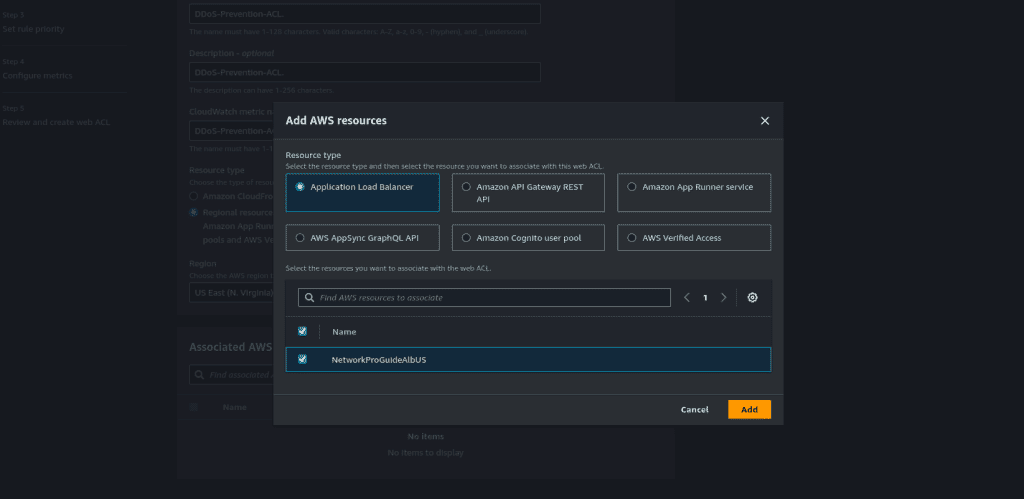Screen dimensions: 1024x499
Task: Close the Add AWS resources dialog
Action: (x=765, y=121)
